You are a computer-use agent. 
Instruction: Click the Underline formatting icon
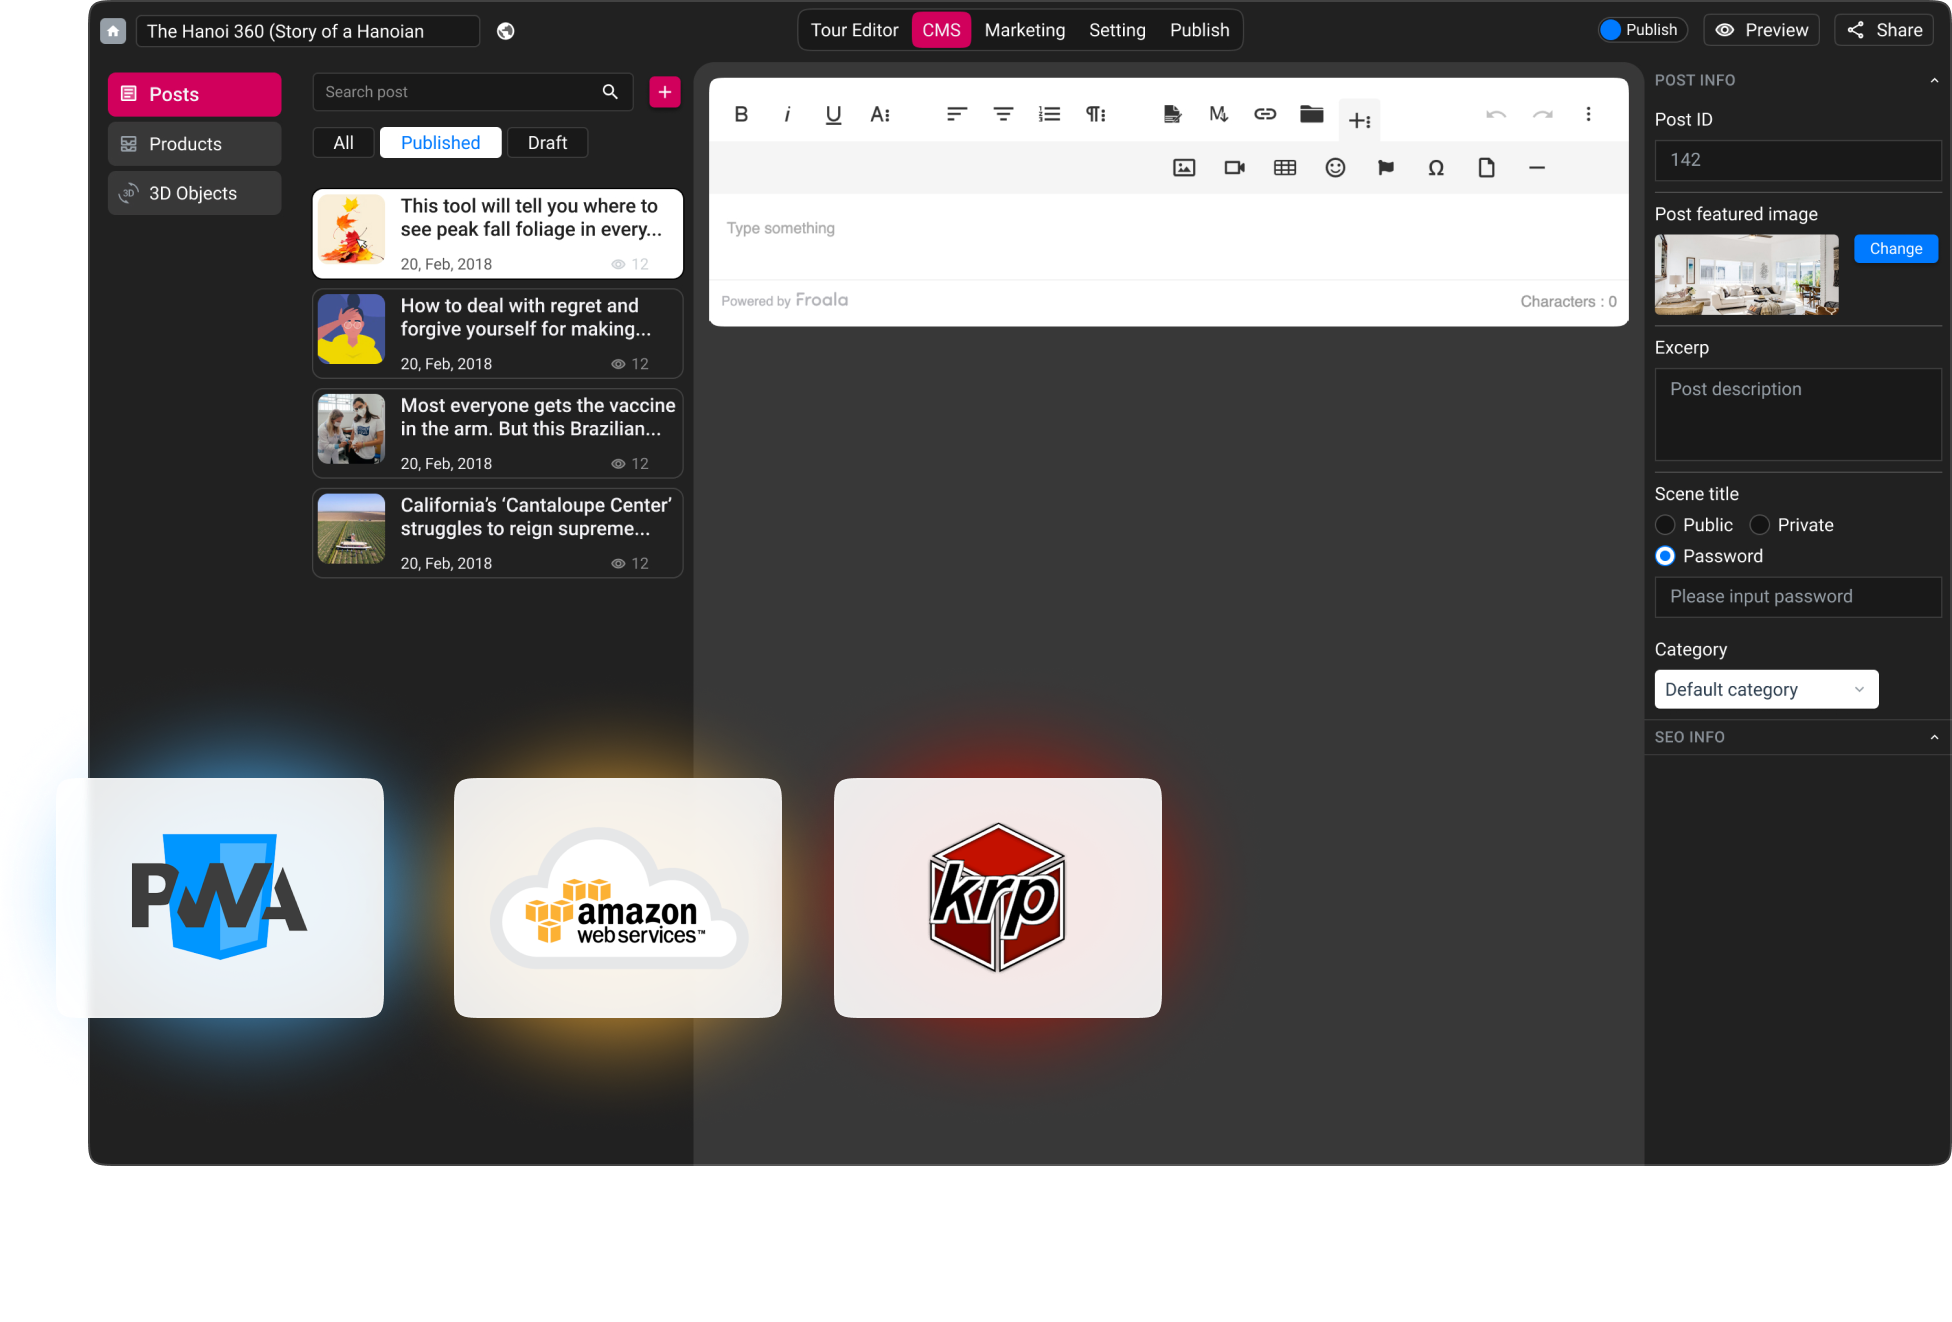(834, 114)
